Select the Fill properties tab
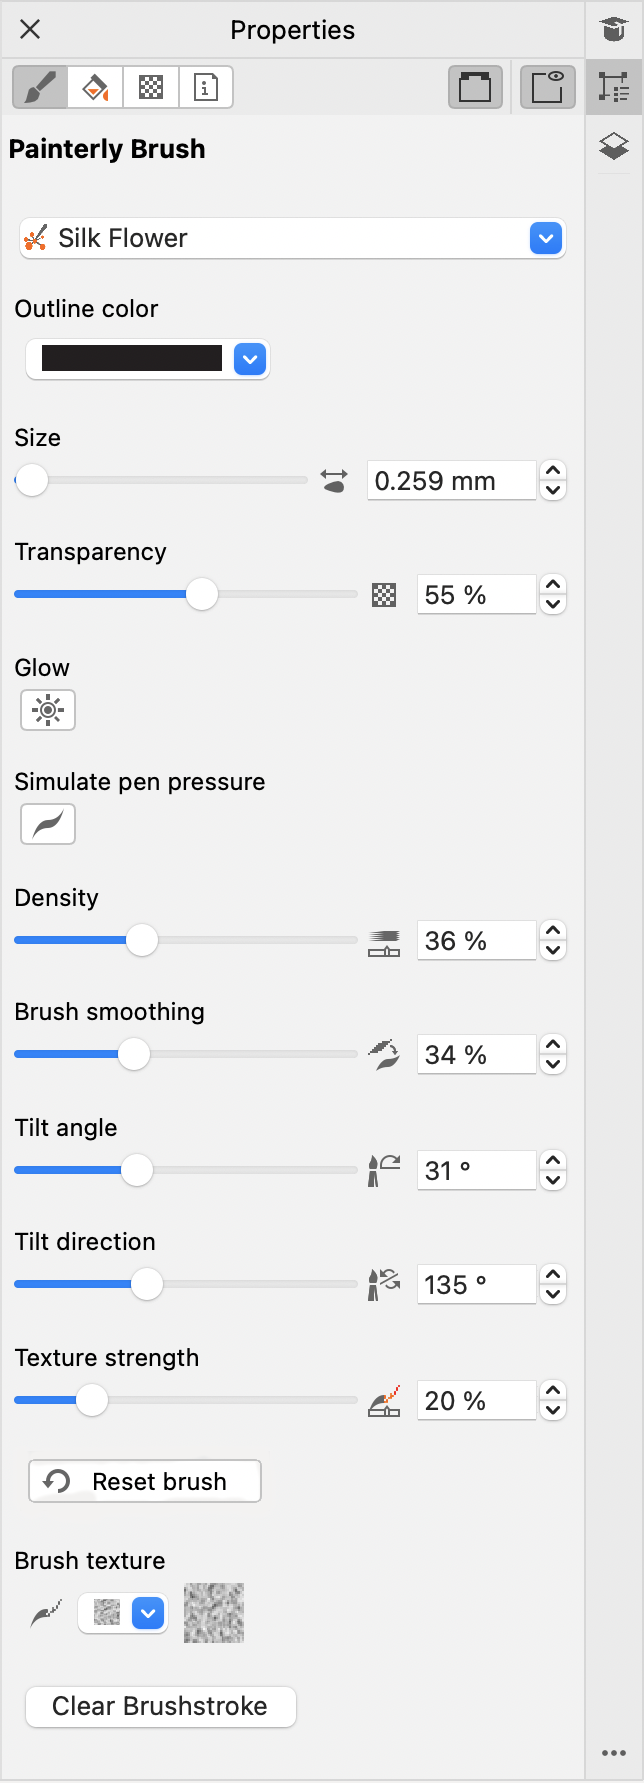The width and height of the screenshot is (644, 1783). tap(95, 87)
